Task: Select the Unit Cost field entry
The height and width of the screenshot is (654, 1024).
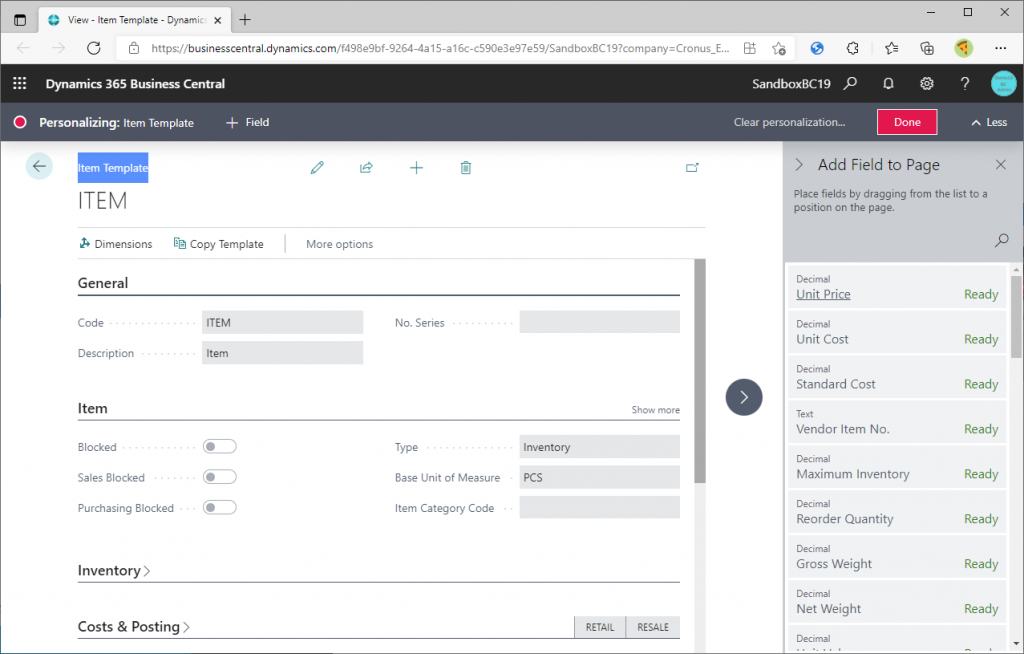Action: (897, 333)
